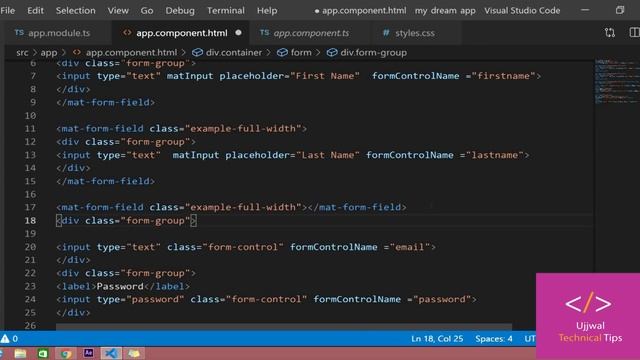Restore down the Visual Studio Code window
The image size is (640, 360).
coord(620,10)
